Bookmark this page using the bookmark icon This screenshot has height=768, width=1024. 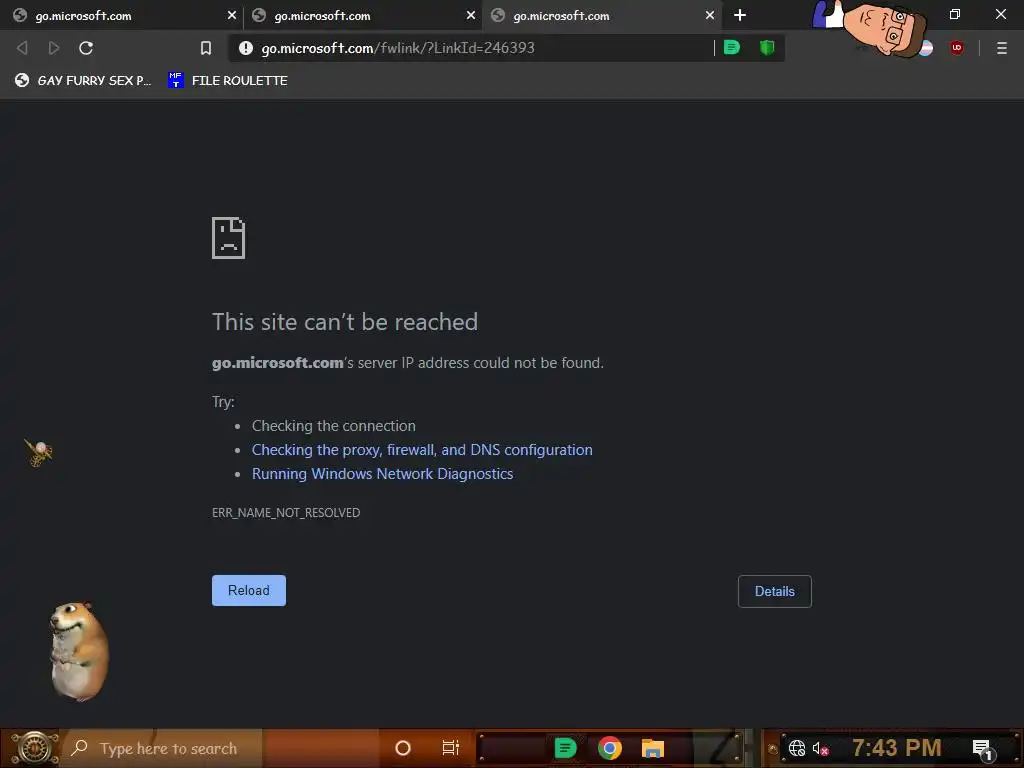tap(206, 48)
